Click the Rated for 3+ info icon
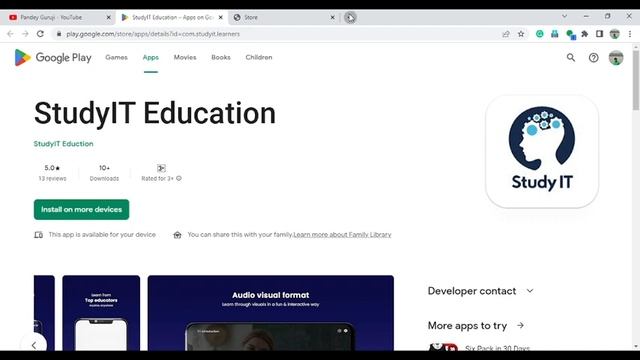640x360 pixels. click(179, 178)
